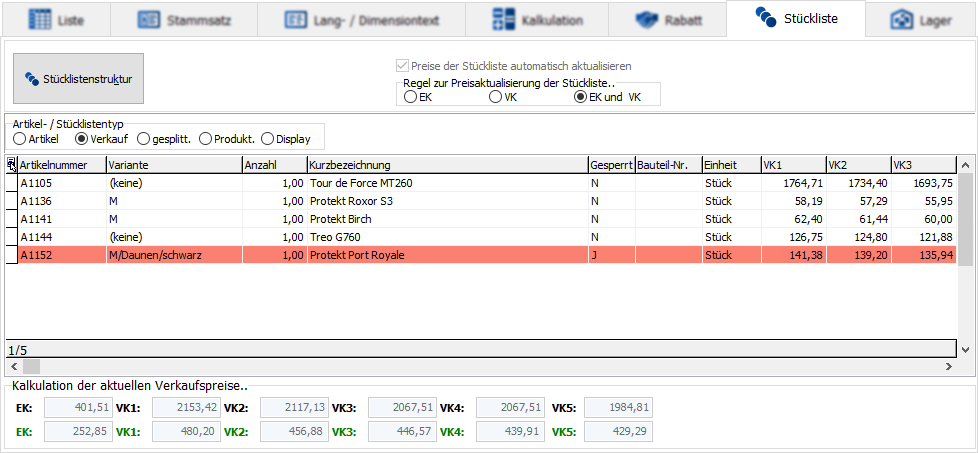Click the black VK1 field 2153,42

coord(186,409)
